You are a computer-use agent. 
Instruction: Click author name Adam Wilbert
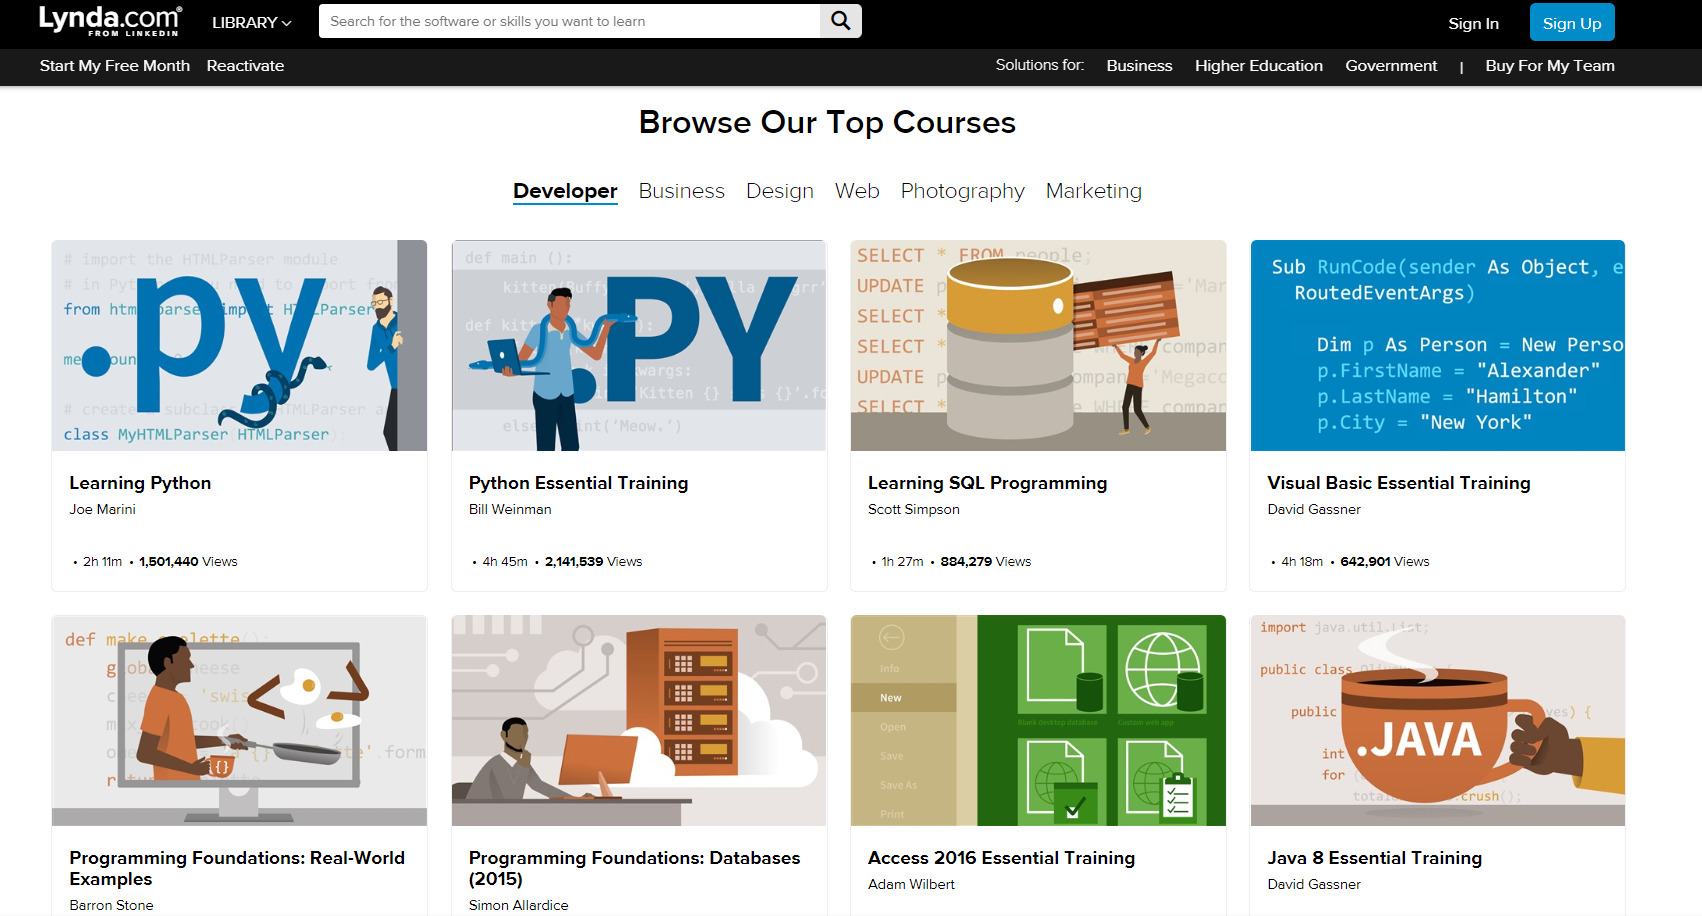coord(911,885)
